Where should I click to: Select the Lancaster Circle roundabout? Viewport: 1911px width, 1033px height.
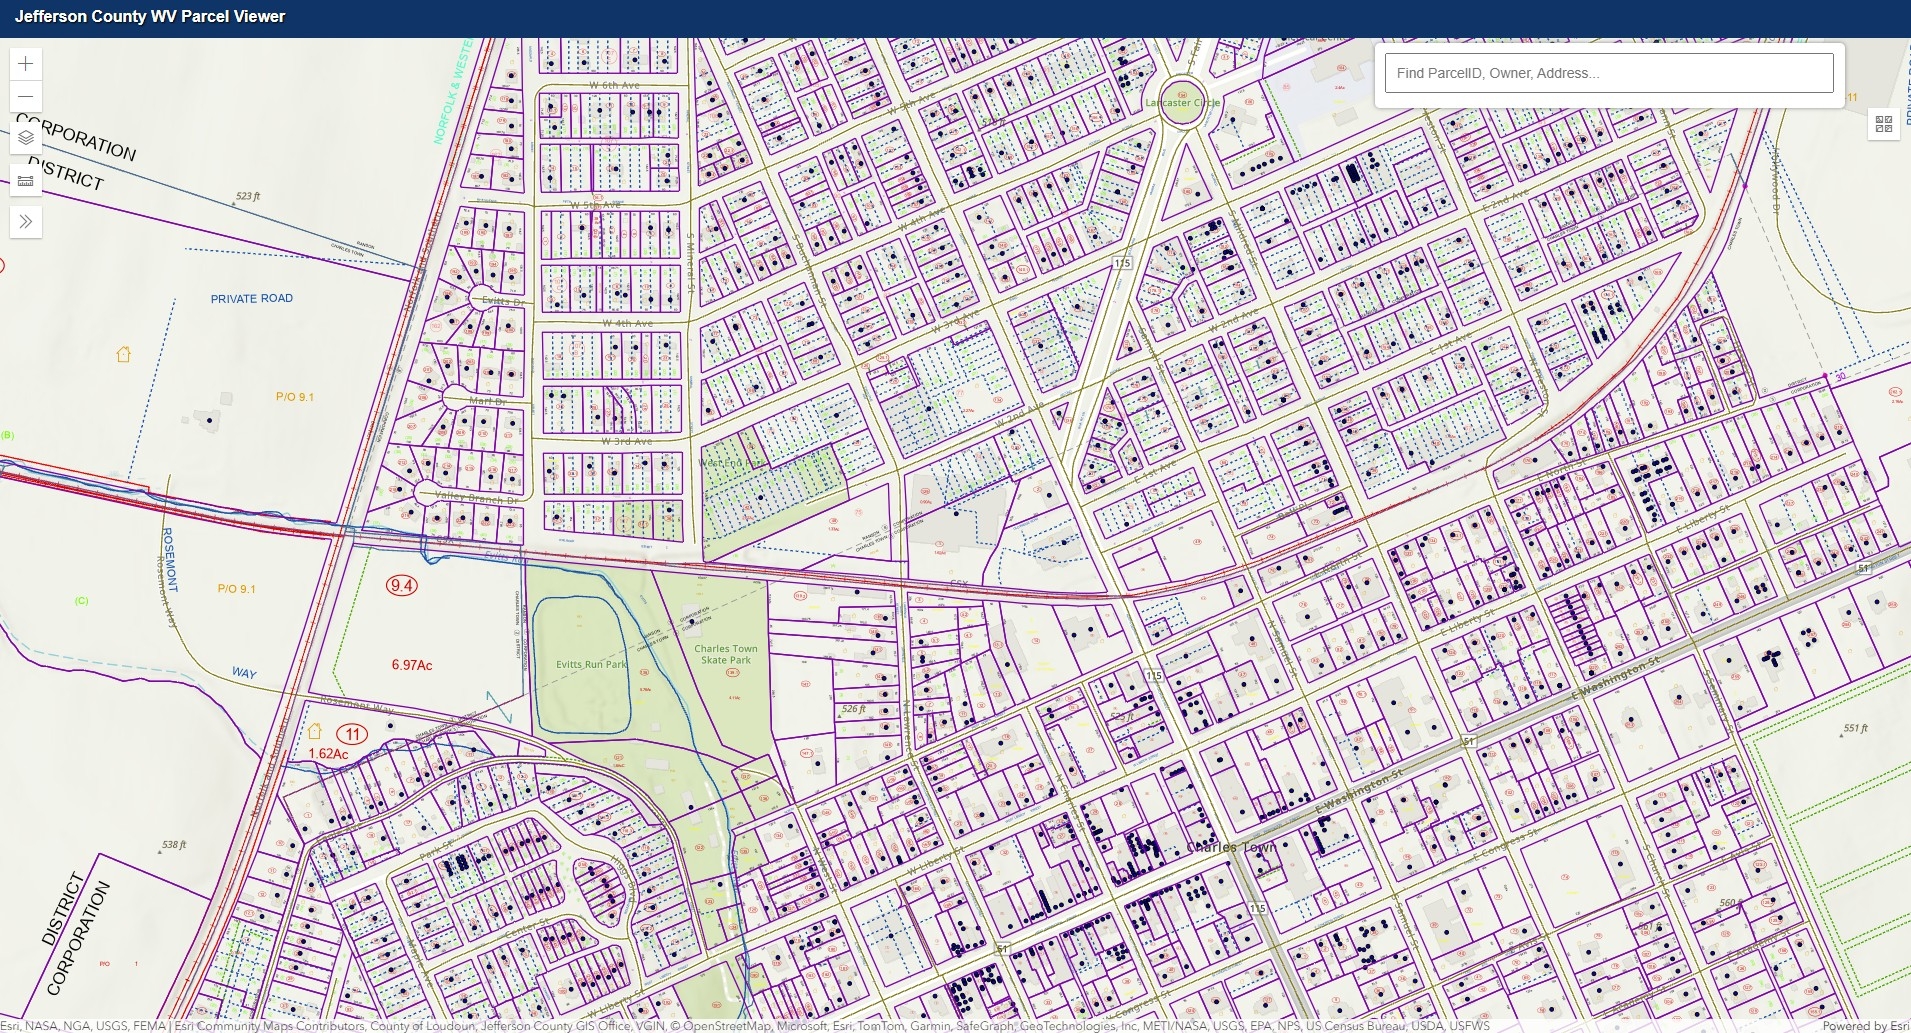(1182, 103)
